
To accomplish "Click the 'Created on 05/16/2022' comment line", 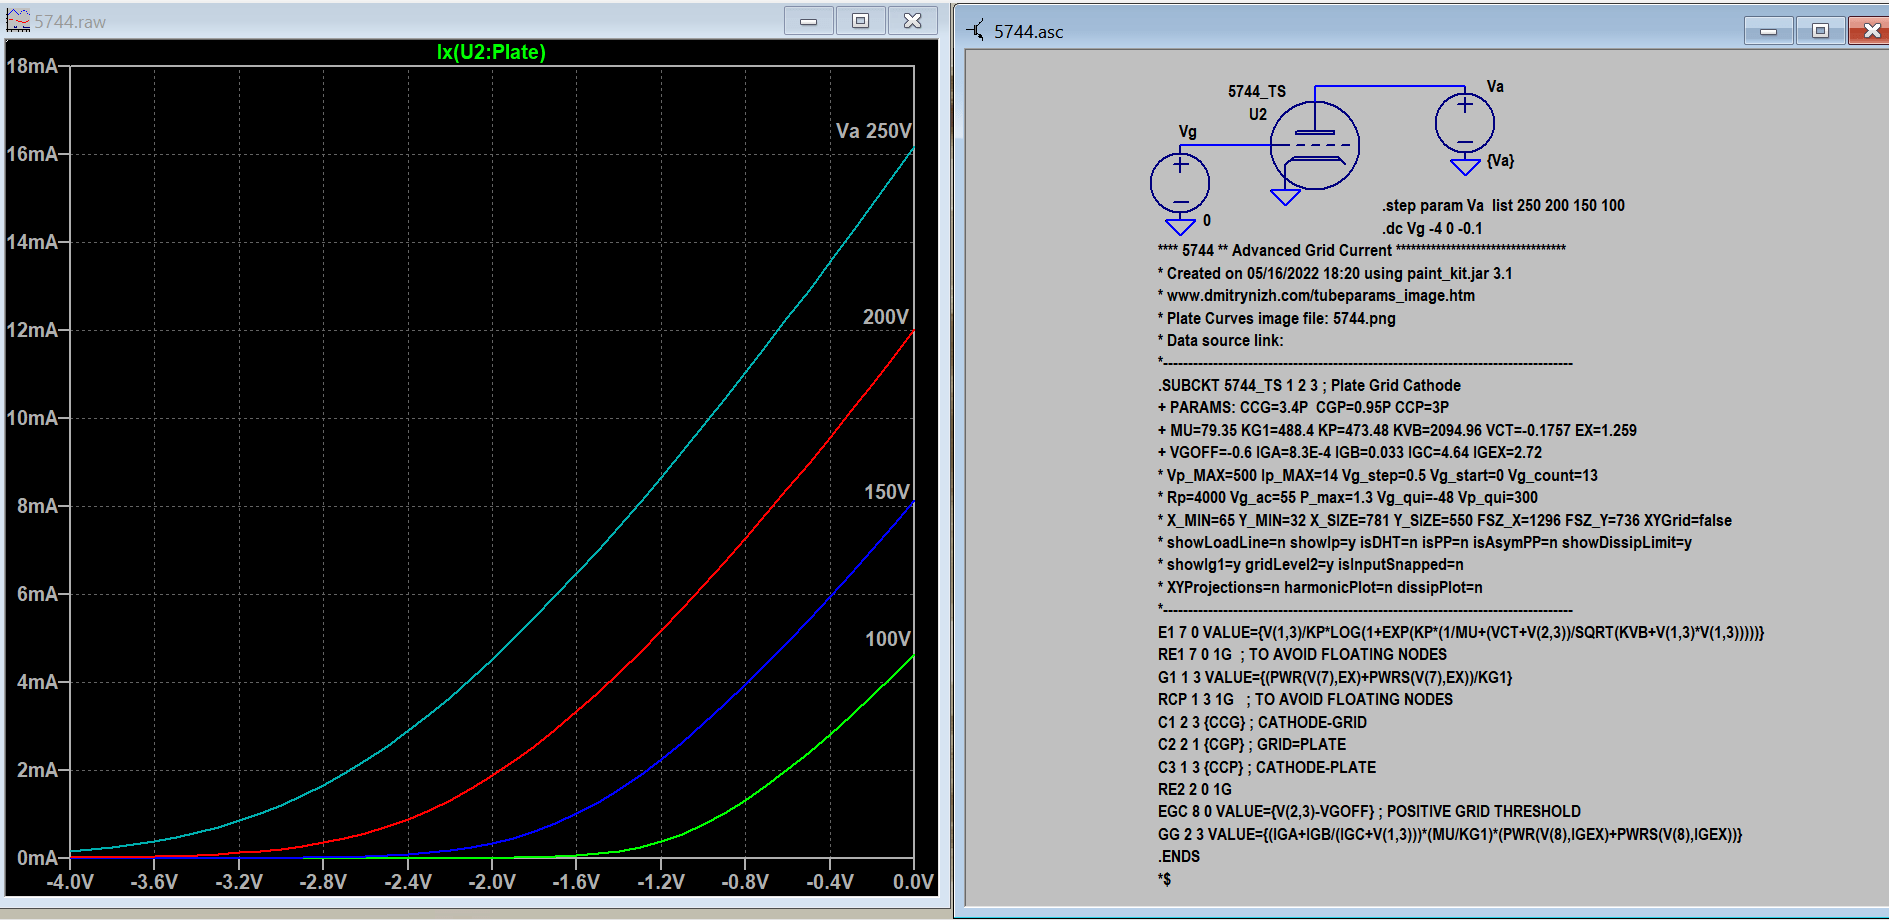I will (x=1335, y=273).
